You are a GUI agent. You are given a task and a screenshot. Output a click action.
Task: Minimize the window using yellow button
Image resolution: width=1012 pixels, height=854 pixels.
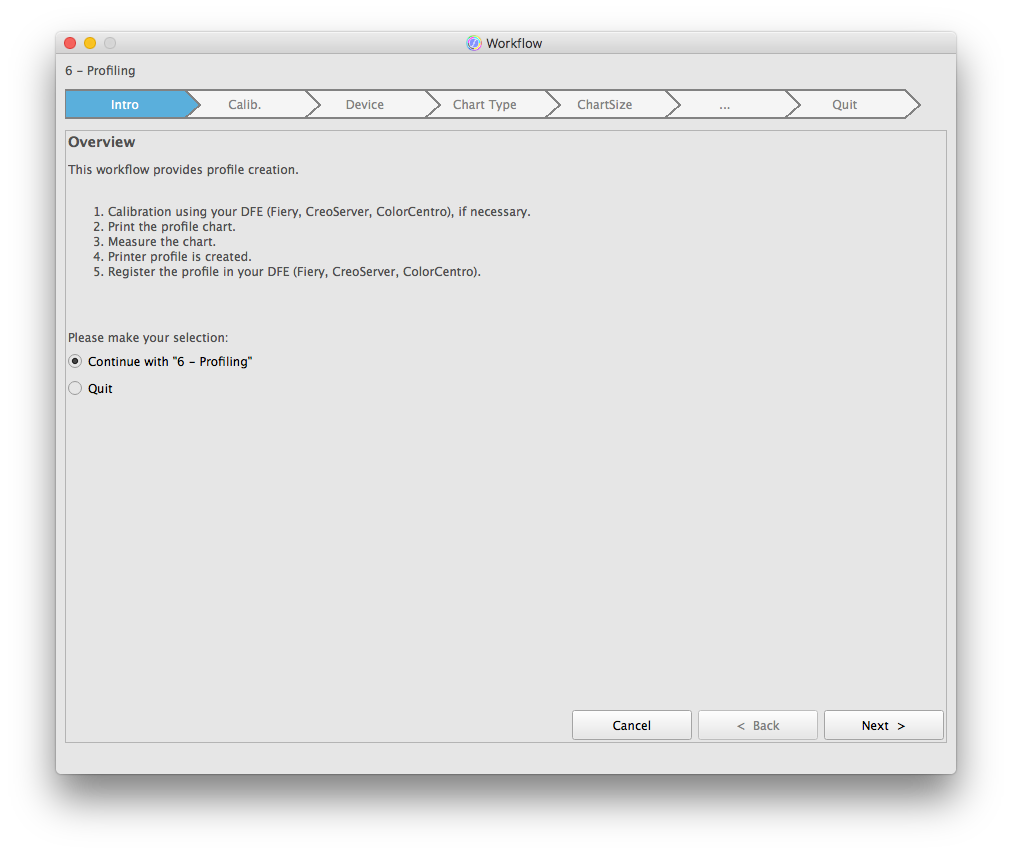point(90,43)
